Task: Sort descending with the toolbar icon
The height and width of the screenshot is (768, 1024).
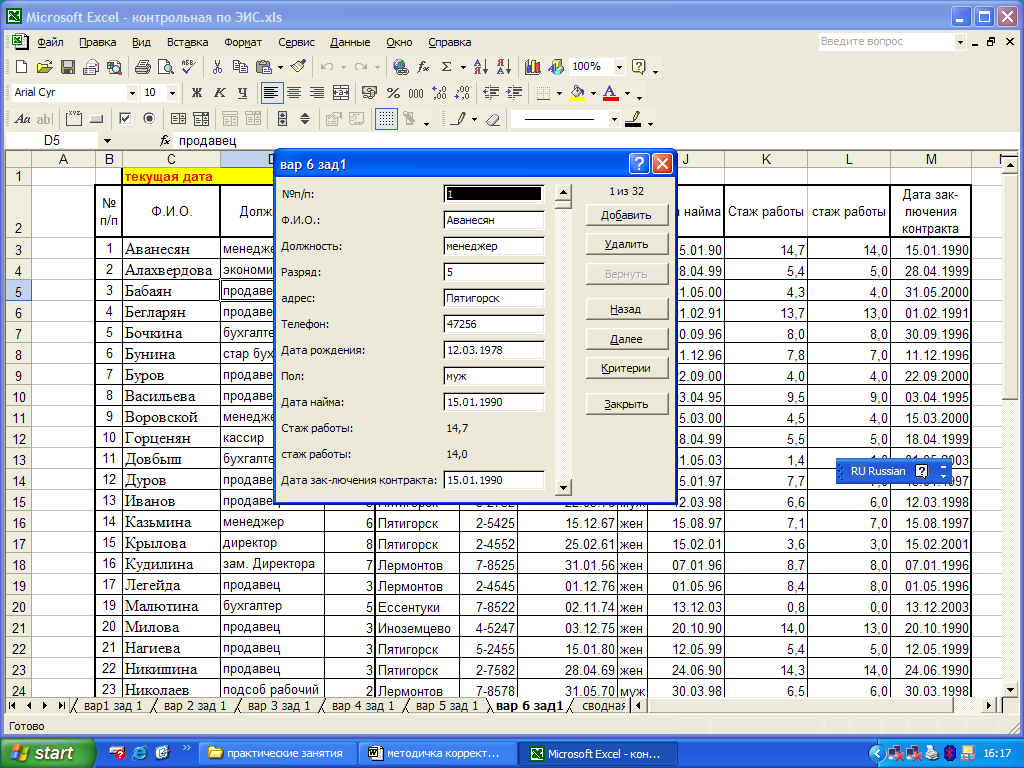Action: (x=504, y=67)
